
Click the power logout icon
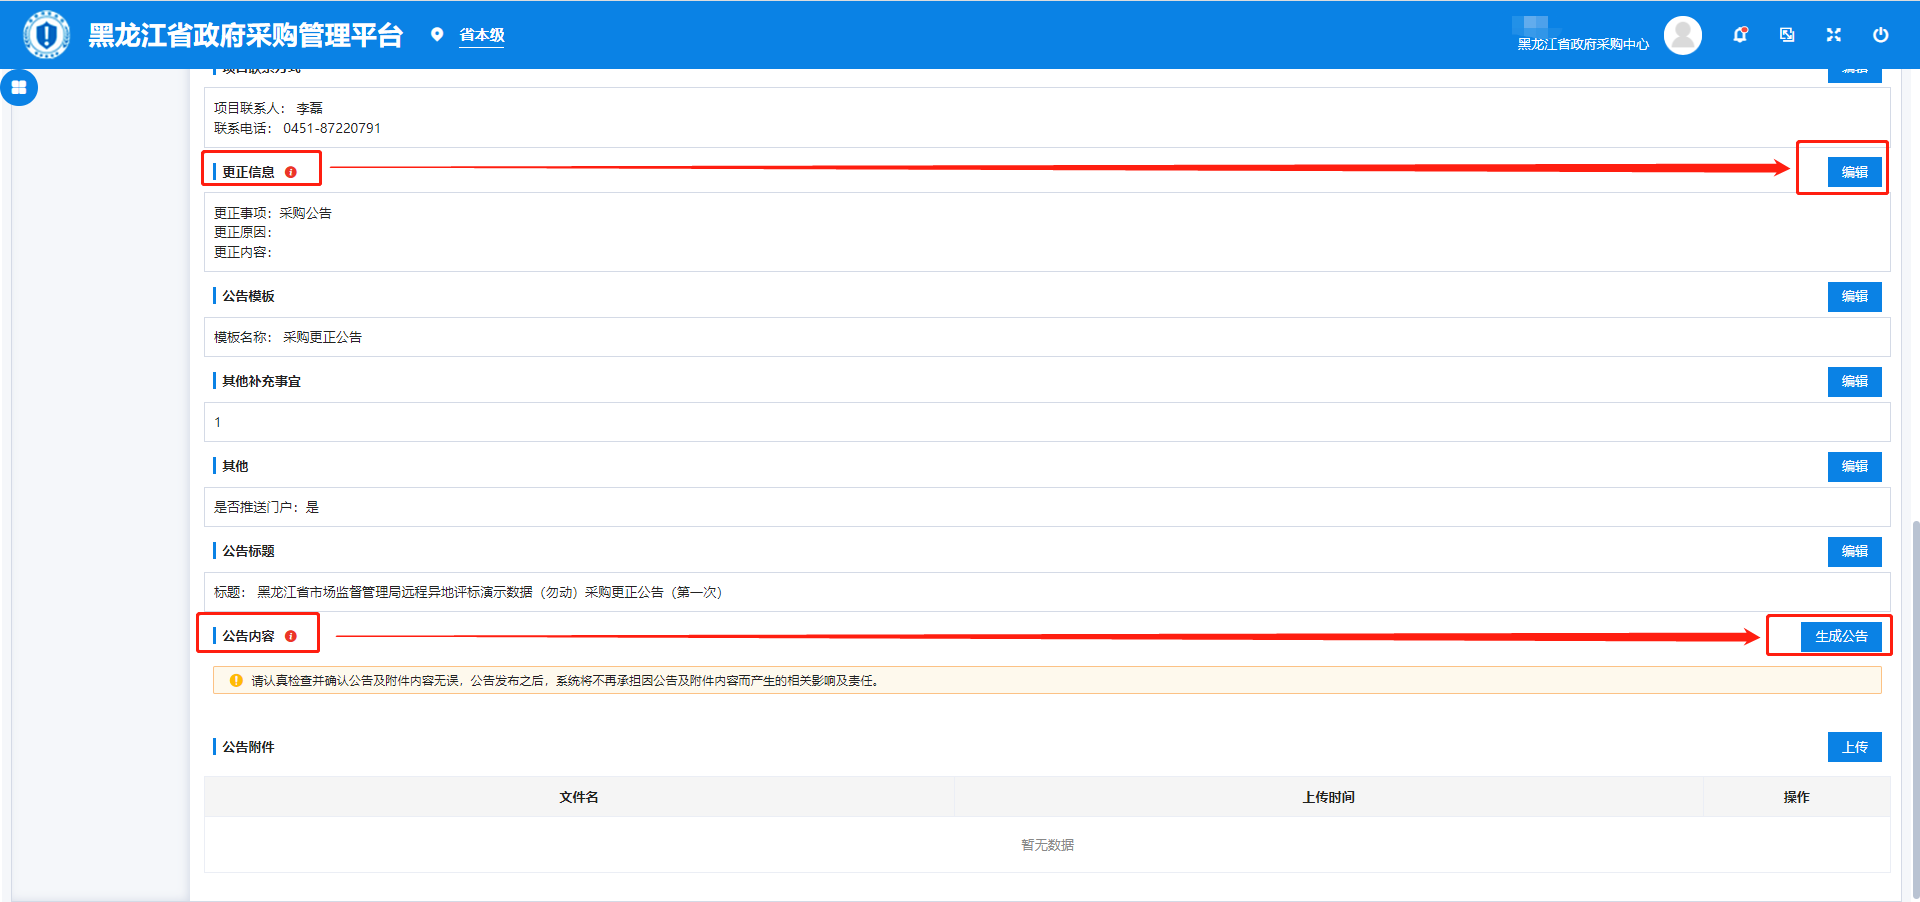tap(1881, 35)
